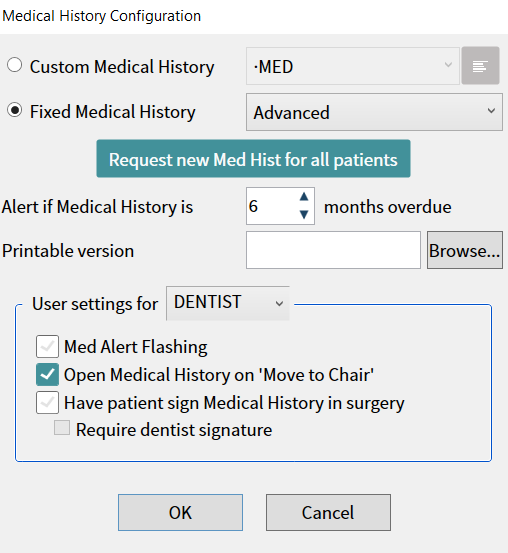
Task: Click the DENTIST dropdown chevron arrow
Action: (279, 304)
